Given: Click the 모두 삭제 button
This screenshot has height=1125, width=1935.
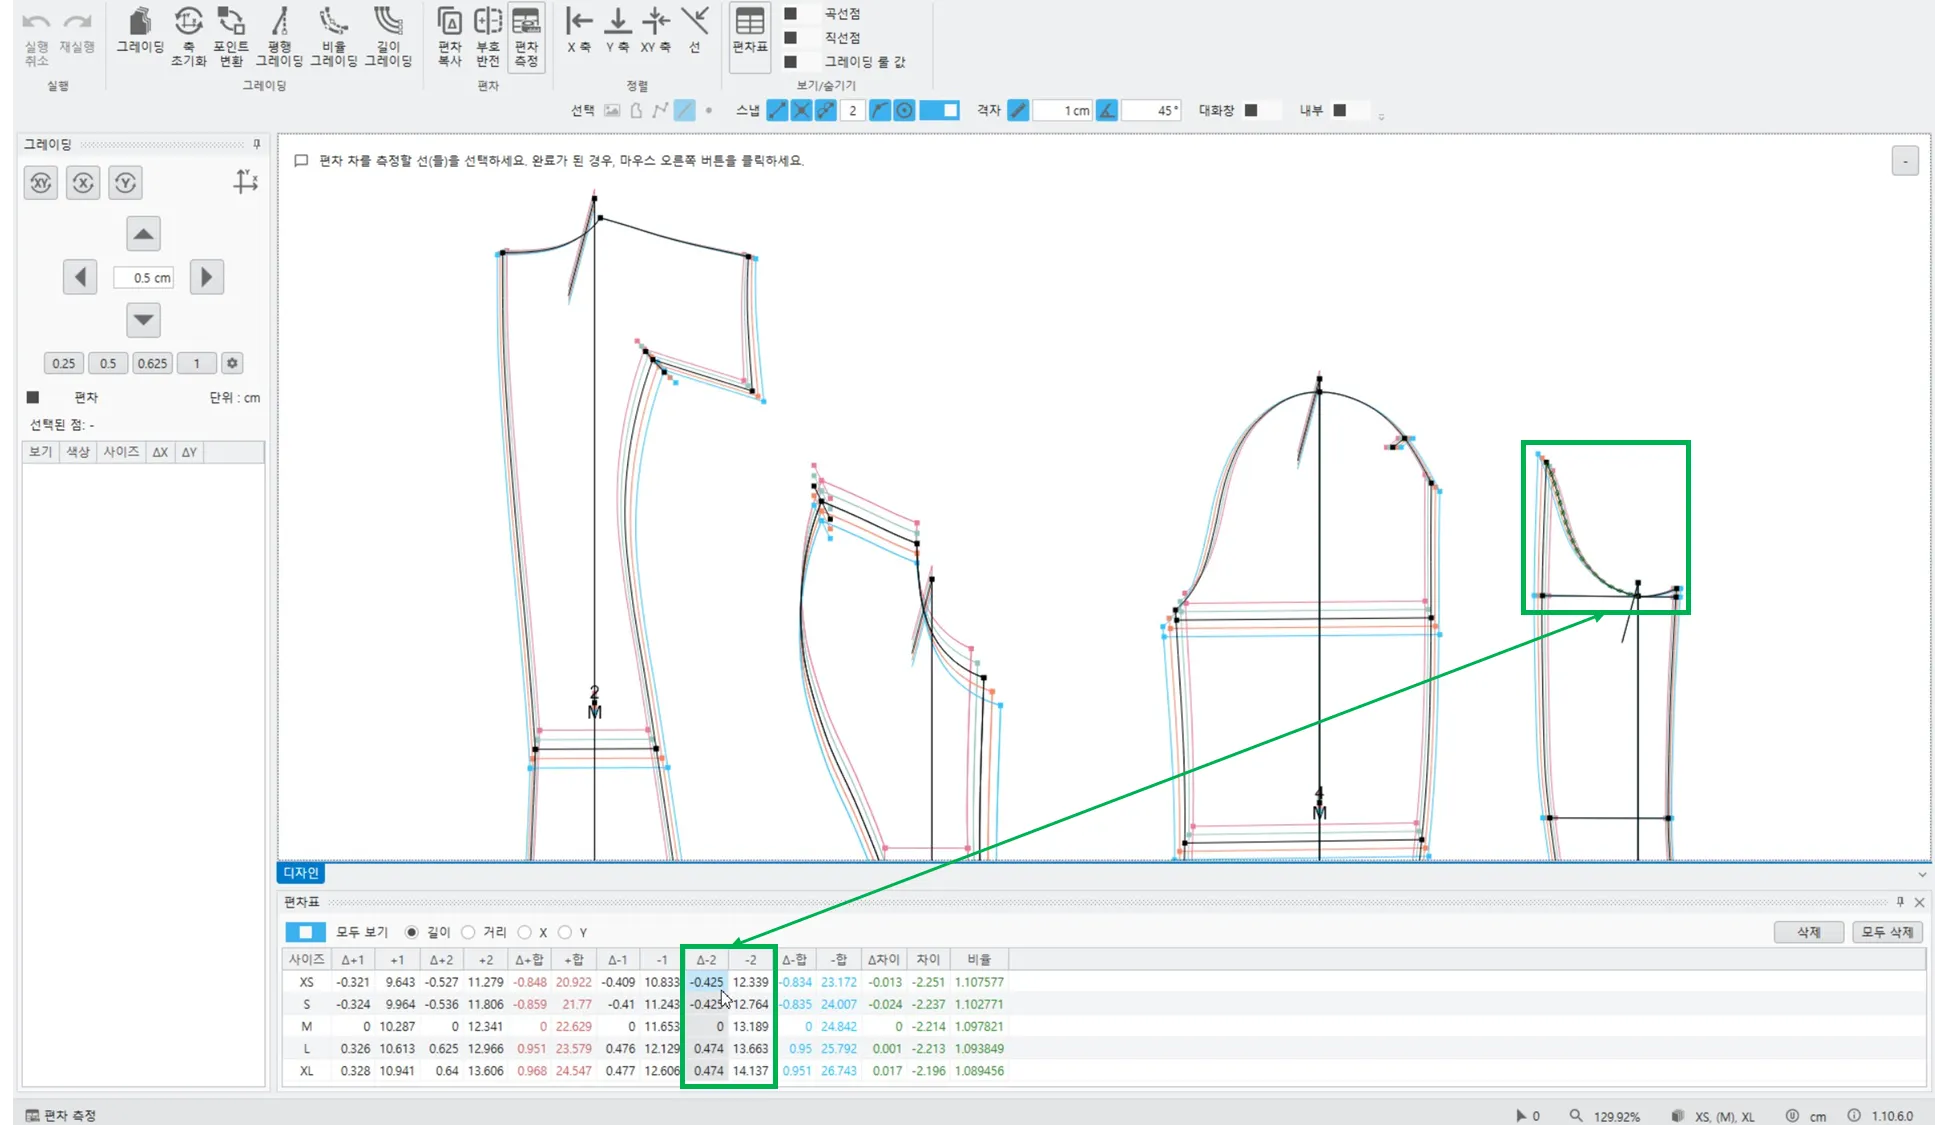Looking at the screenshot, I should click(1887, 932).
